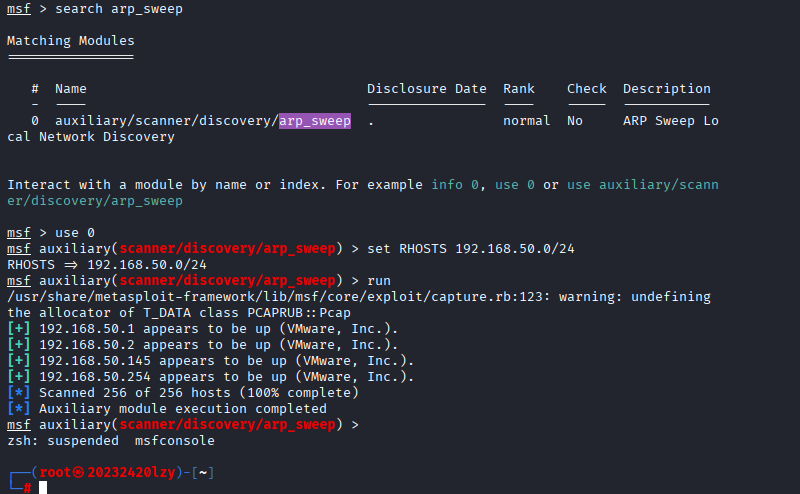Click the highlighted 'arp_sweep' match text
The width and height of the screenshot is (800, 494).
pyautogui.click(x=315, y=121)
